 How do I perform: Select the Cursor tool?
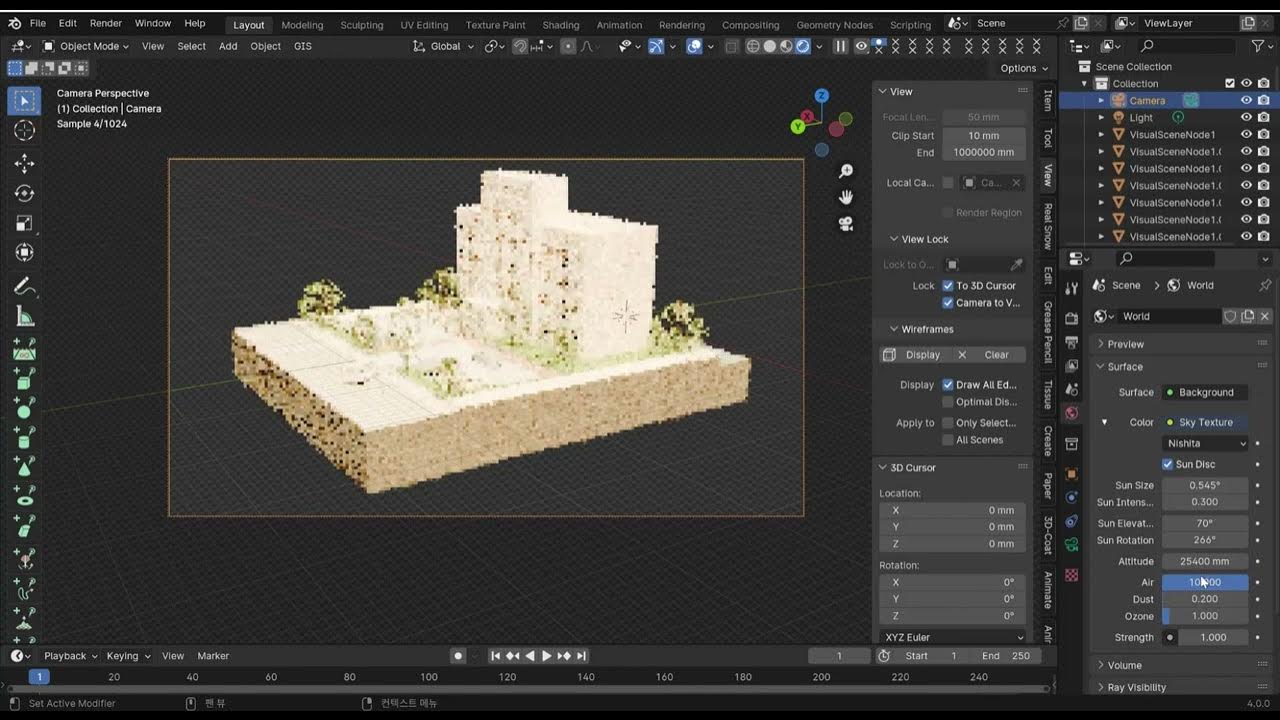pyautogui.click(x=24, y=130)
